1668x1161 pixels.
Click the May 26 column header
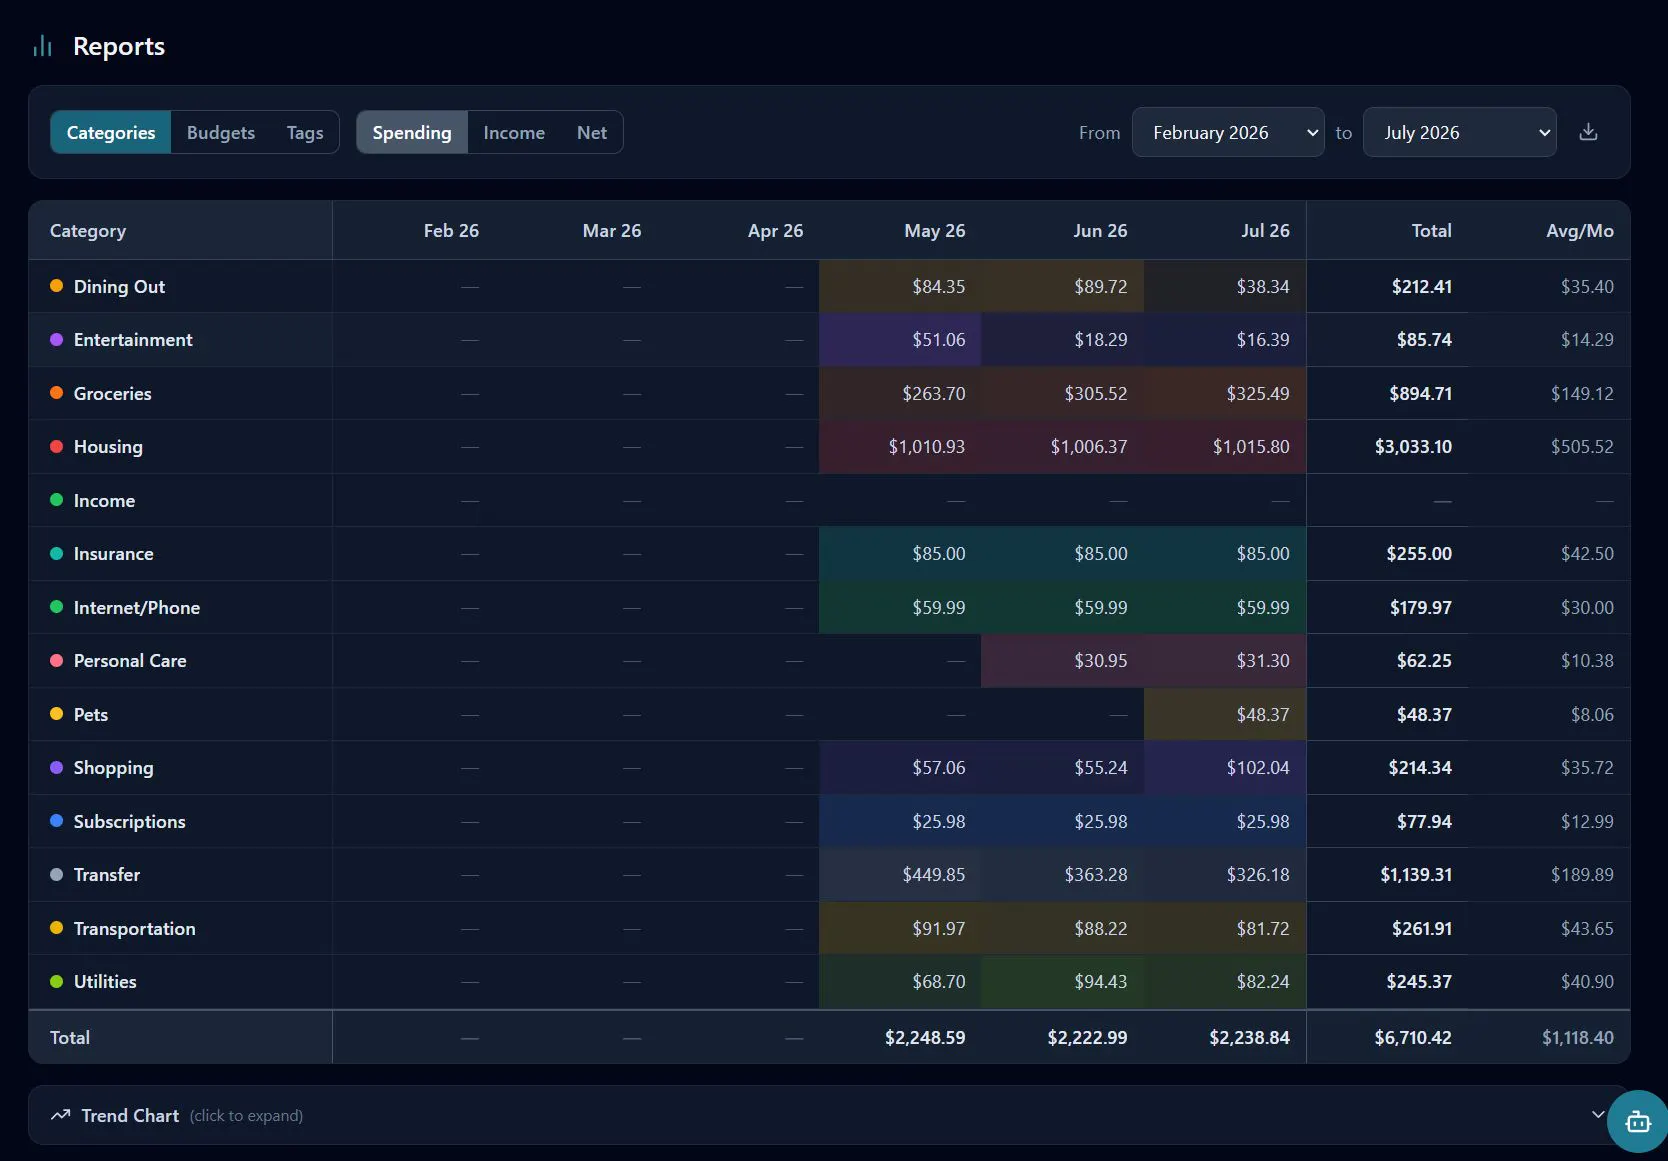[935, 231]
